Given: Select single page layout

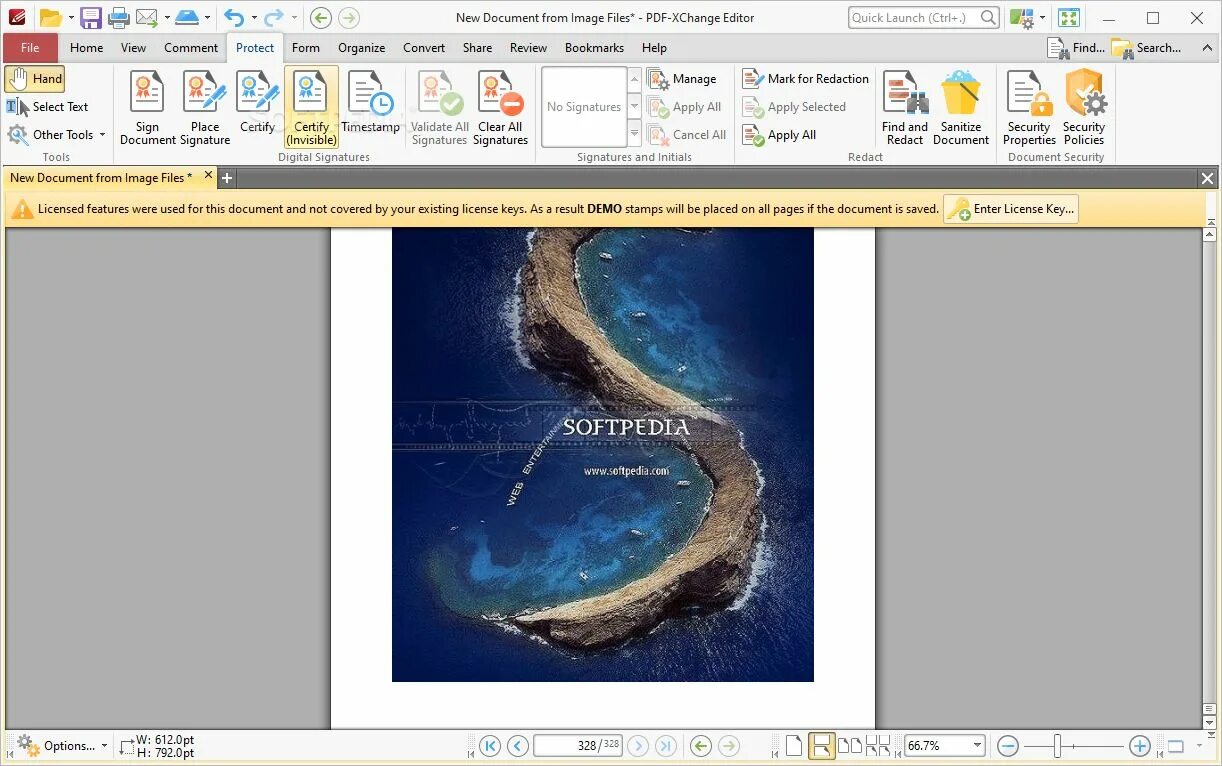Looking at the screenshot, I should (x=794, y=746).
